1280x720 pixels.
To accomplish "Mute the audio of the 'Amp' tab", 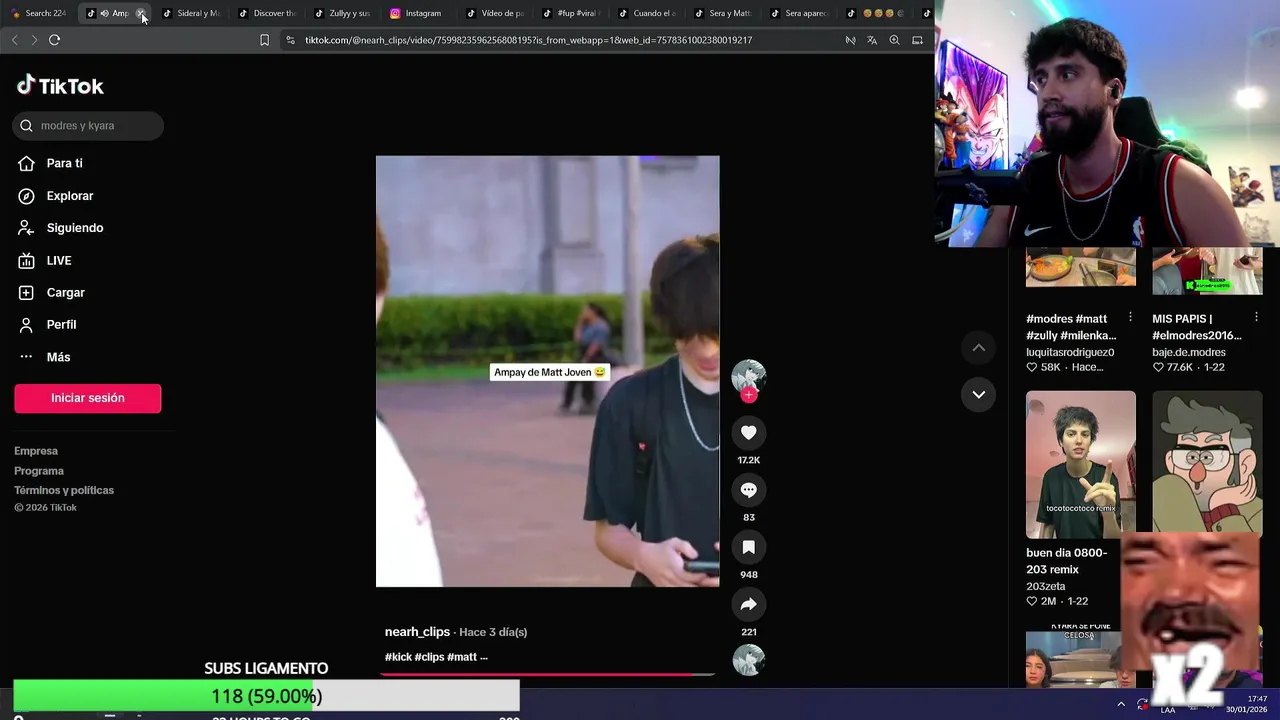I will [x=104, y=13].
